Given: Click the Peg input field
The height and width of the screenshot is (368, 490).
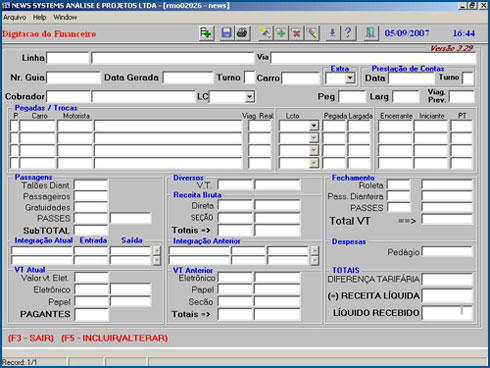Looking at the screenshot, I should coord(352,97).
